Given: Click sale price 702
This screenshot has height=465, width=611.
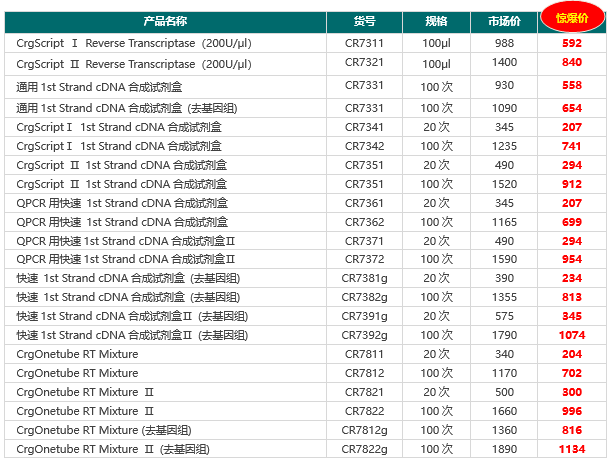Looking at the screenshot, I should click(x=572, y=374).
